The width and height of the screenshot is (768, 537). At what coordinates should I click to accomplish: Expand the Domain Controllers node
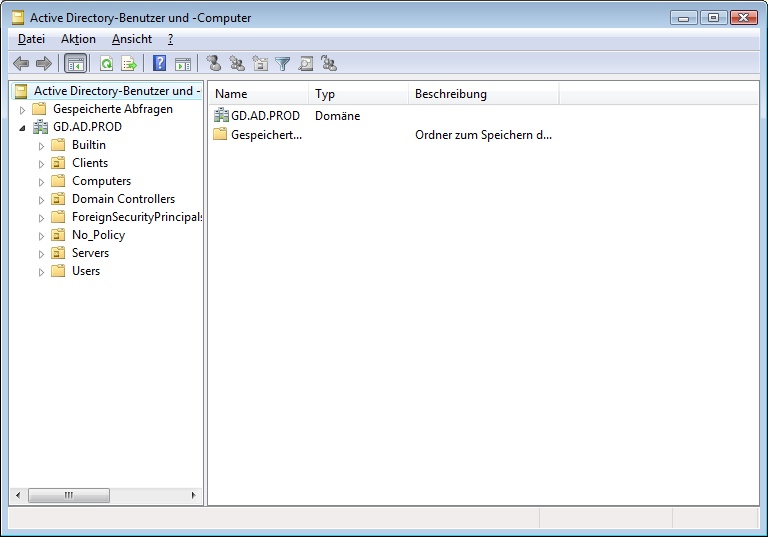(42, 199)
